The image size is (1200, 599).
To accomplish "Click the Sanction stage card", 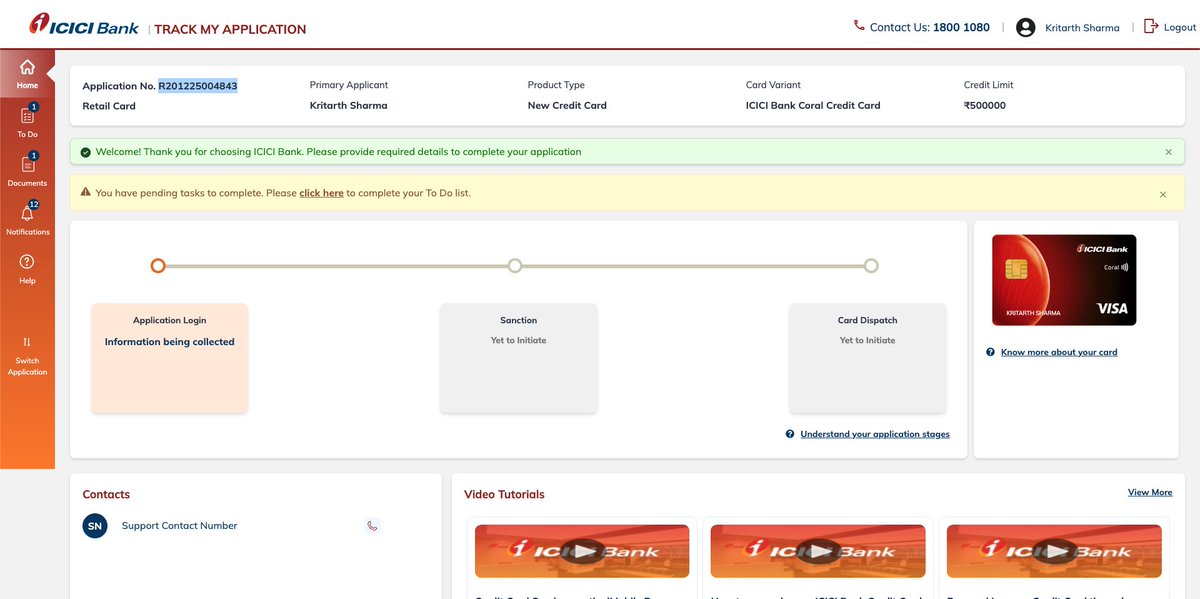I will (519, 358).
